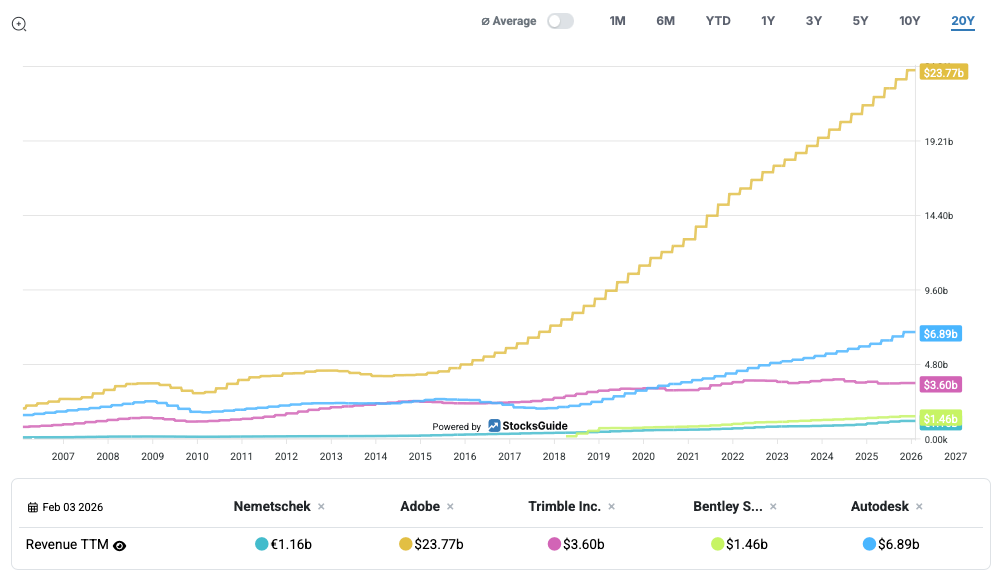Toggle the Average switch
Screen dimensions: 995x576
click(x=560, y=21)
